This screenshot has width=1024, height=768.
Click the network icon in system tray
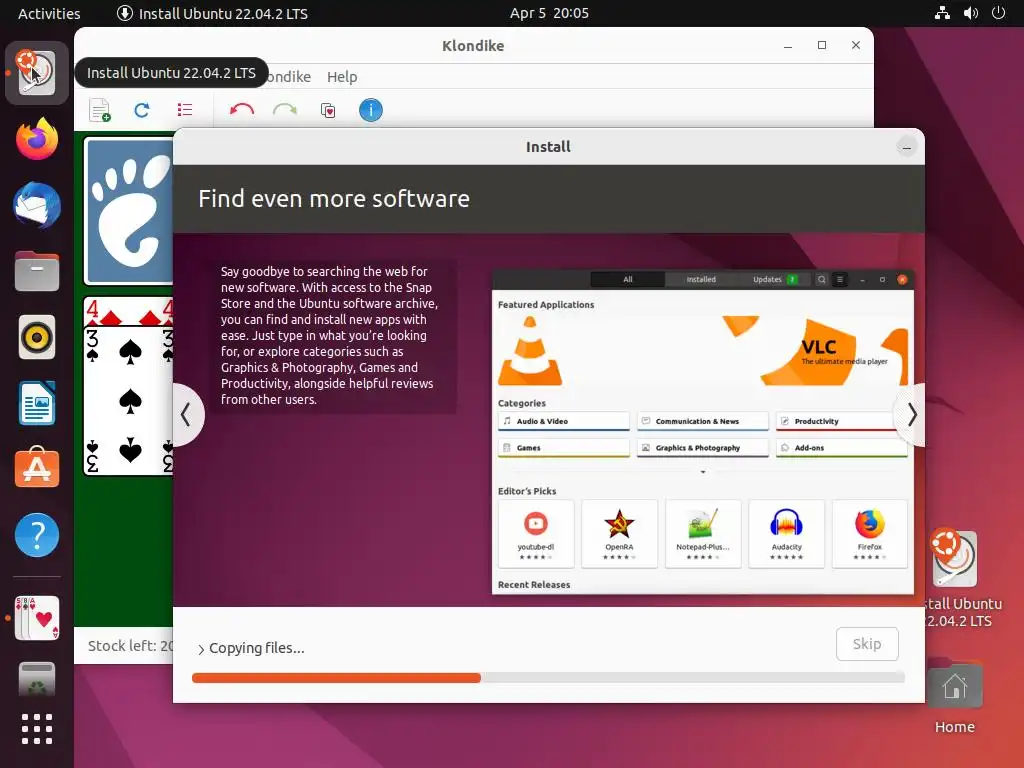coord(942,13)
